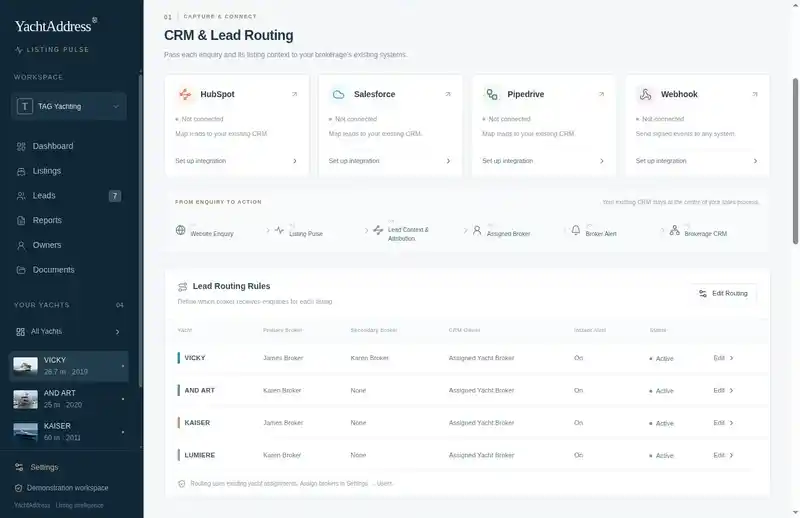This screenshot has height=518, width=800.
Task: Click the Demonstration workspace shield icon
Action: click(x=18, y=488)
